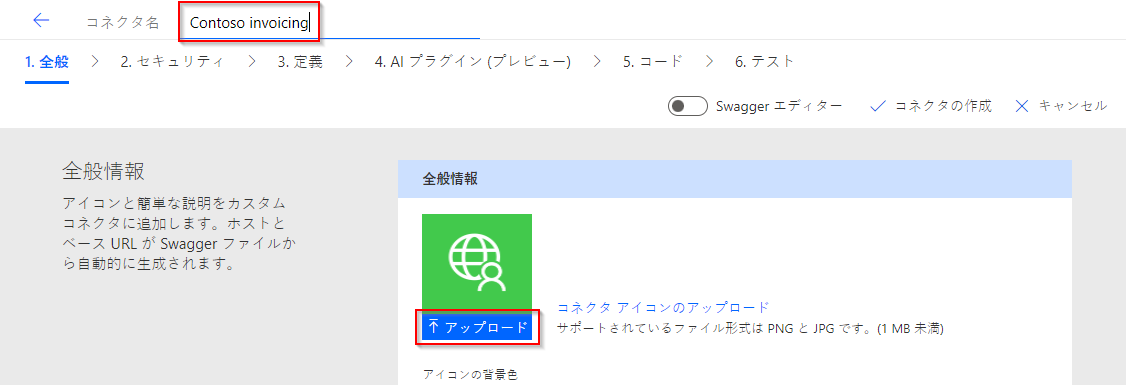Toggle the Swagger エディター switch

click(688, 106)
